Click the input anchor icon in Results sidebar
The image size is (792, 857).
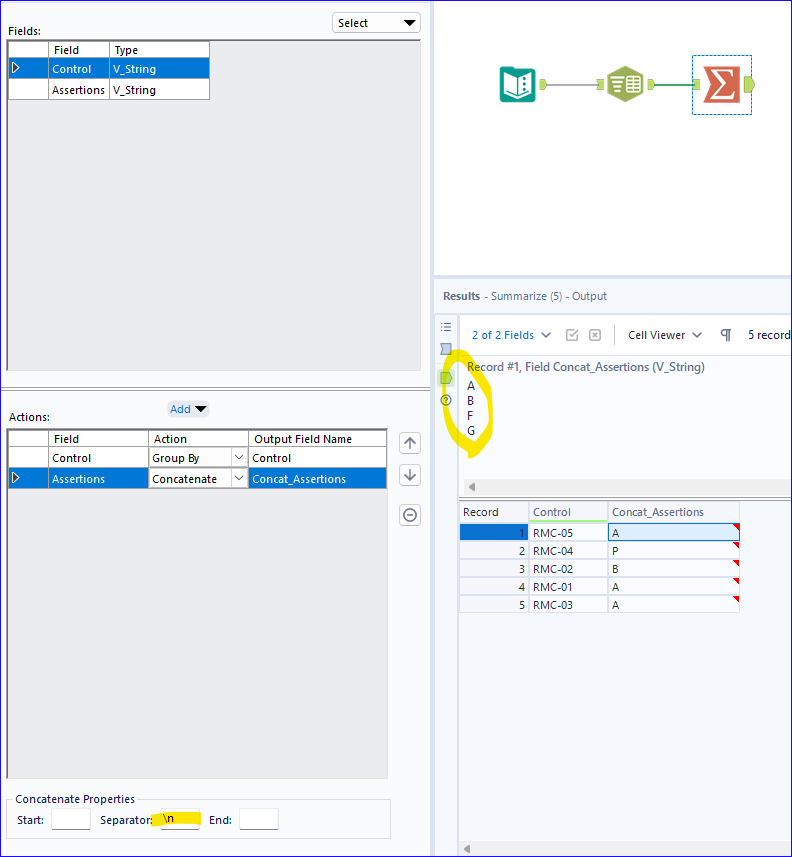coord(446,349)
